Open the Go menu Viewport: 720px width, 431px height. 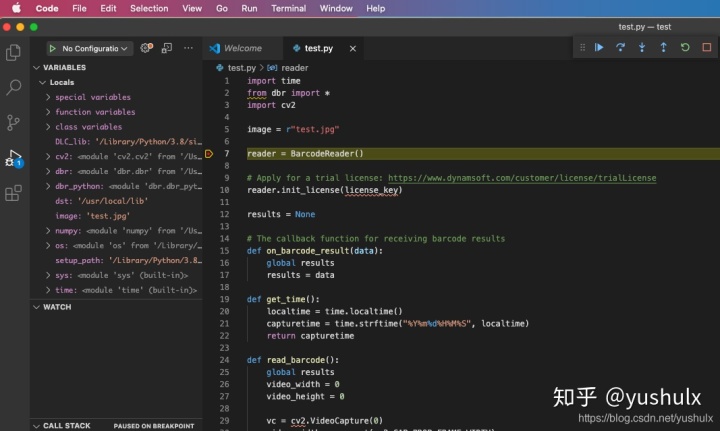click(221, 8)
